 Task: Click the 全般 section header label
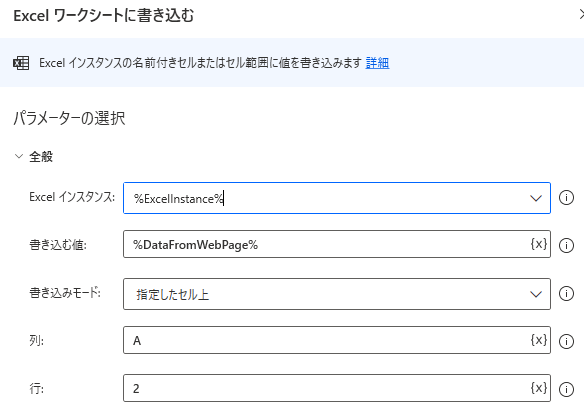click(41, 156)
